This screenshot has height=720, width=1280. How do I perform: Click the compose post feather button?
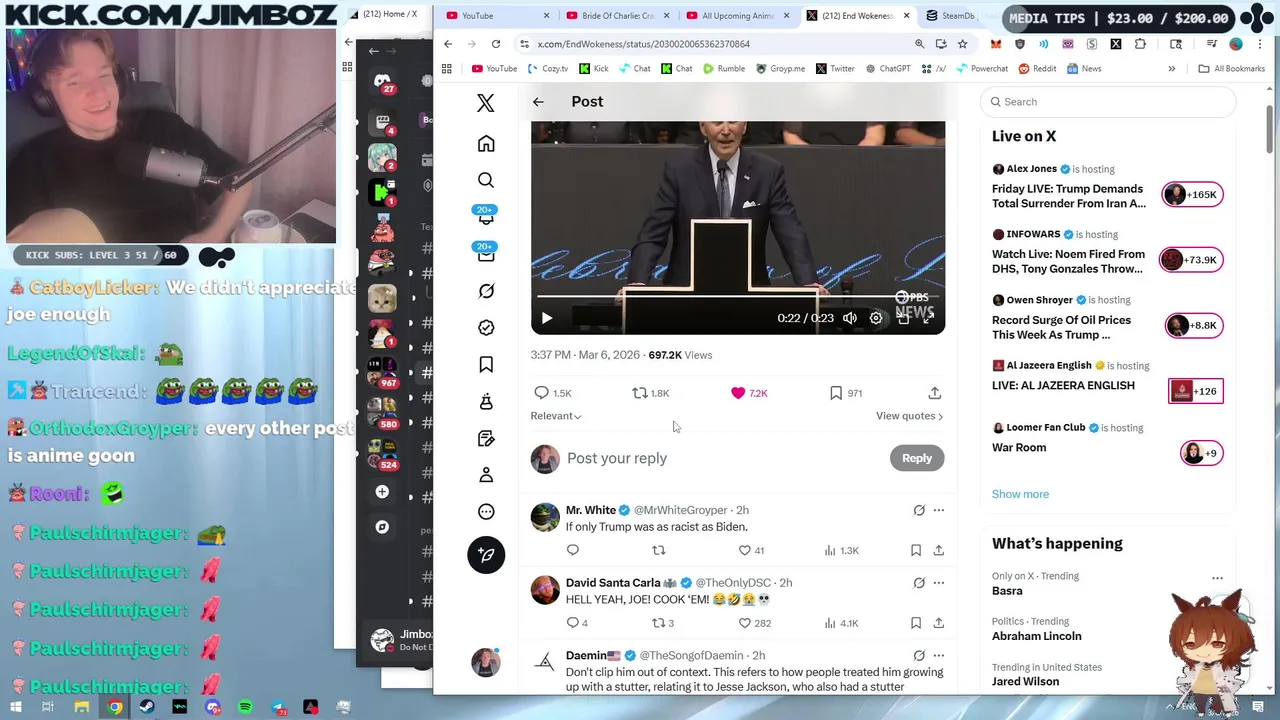tap(486, 554)
